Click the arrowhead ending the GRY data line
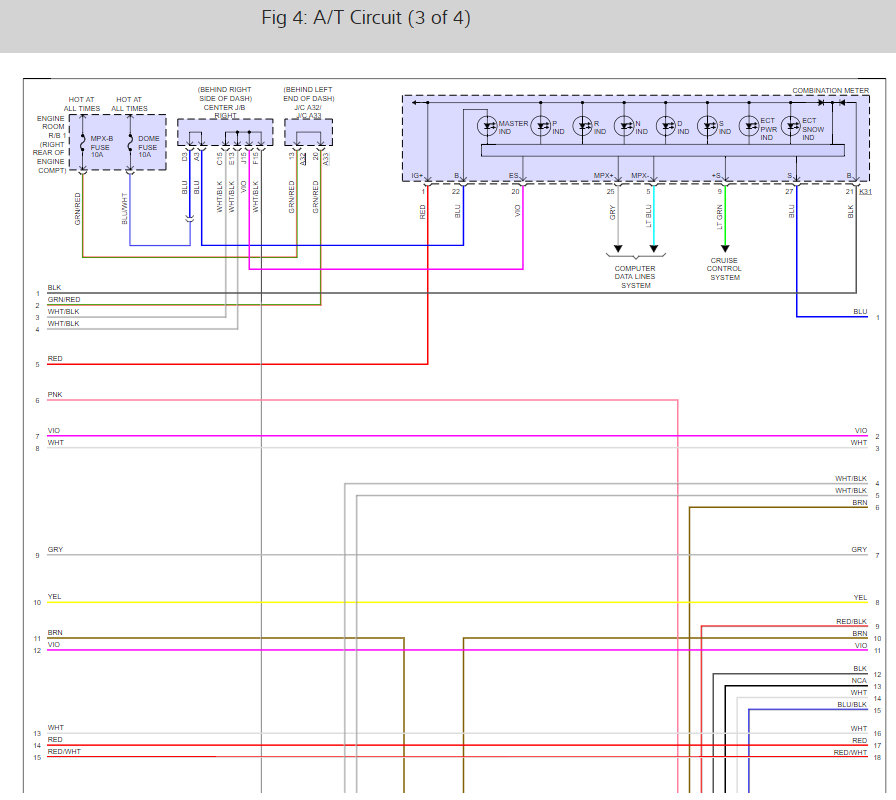The image size is (896, 800). tap(618, 249)
